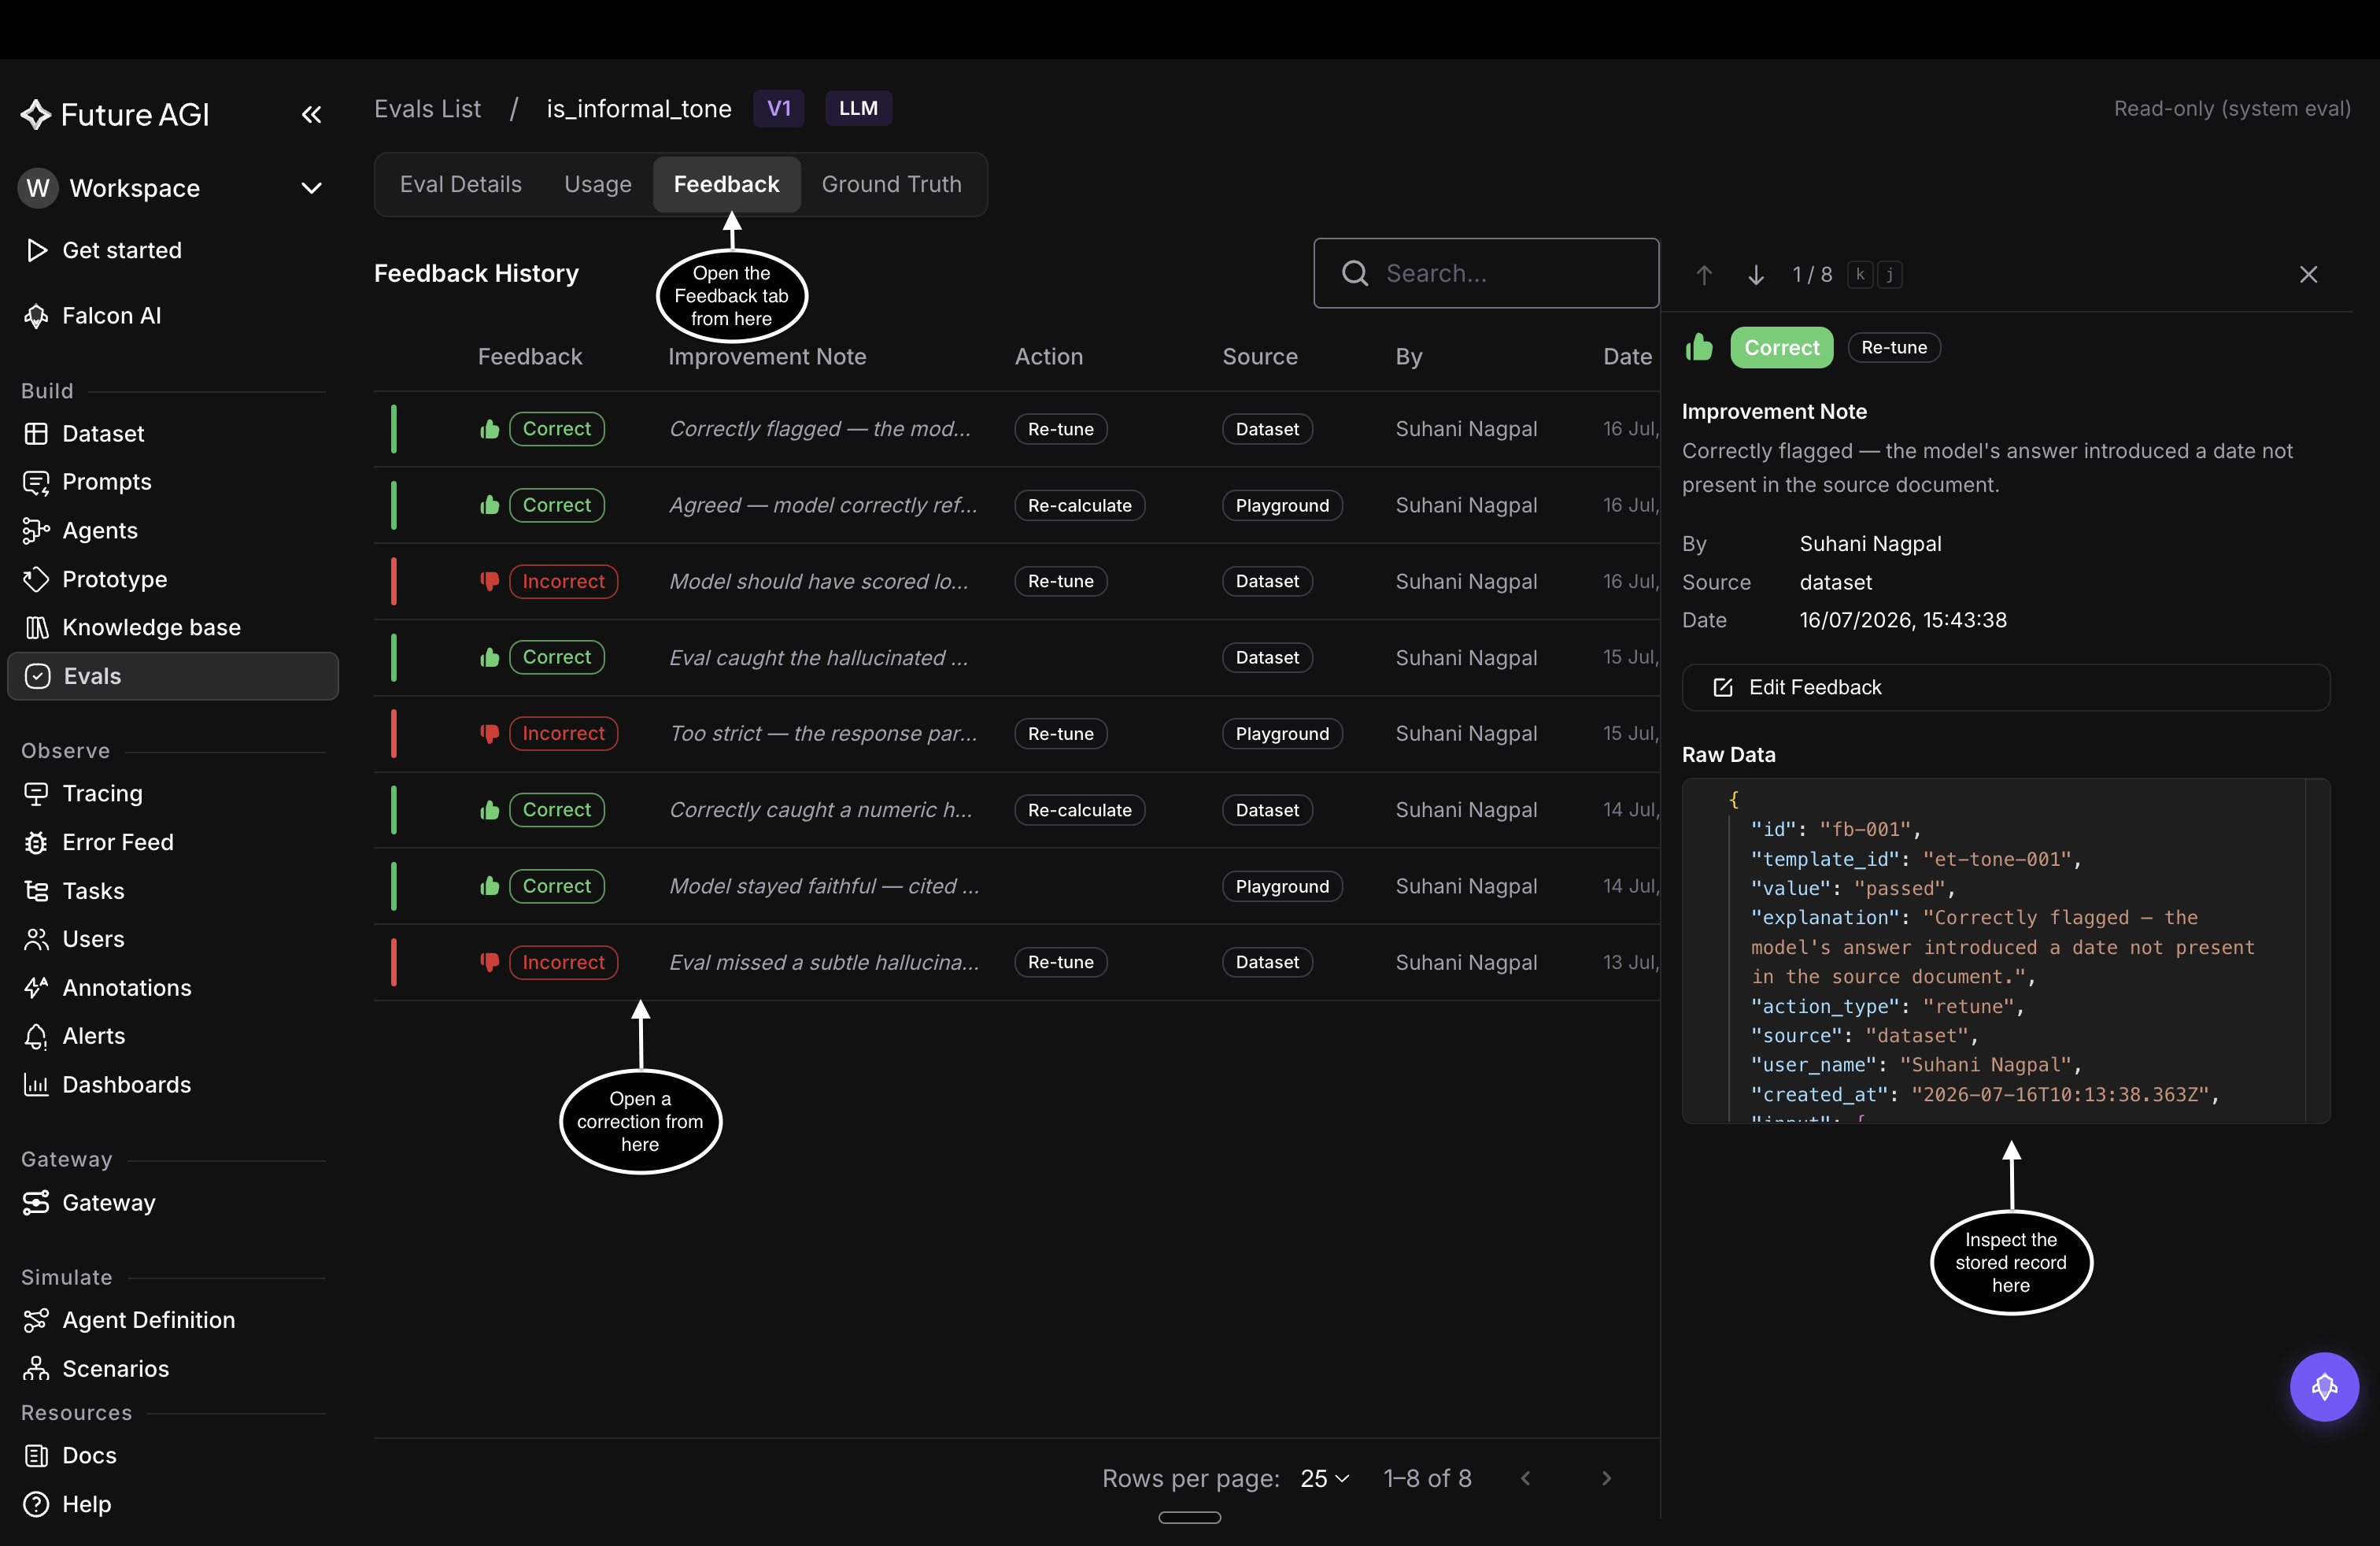The image size is (2380, 1546).
Task: Click the k keyboard shortcut hint
Action: coord(1860,274)
